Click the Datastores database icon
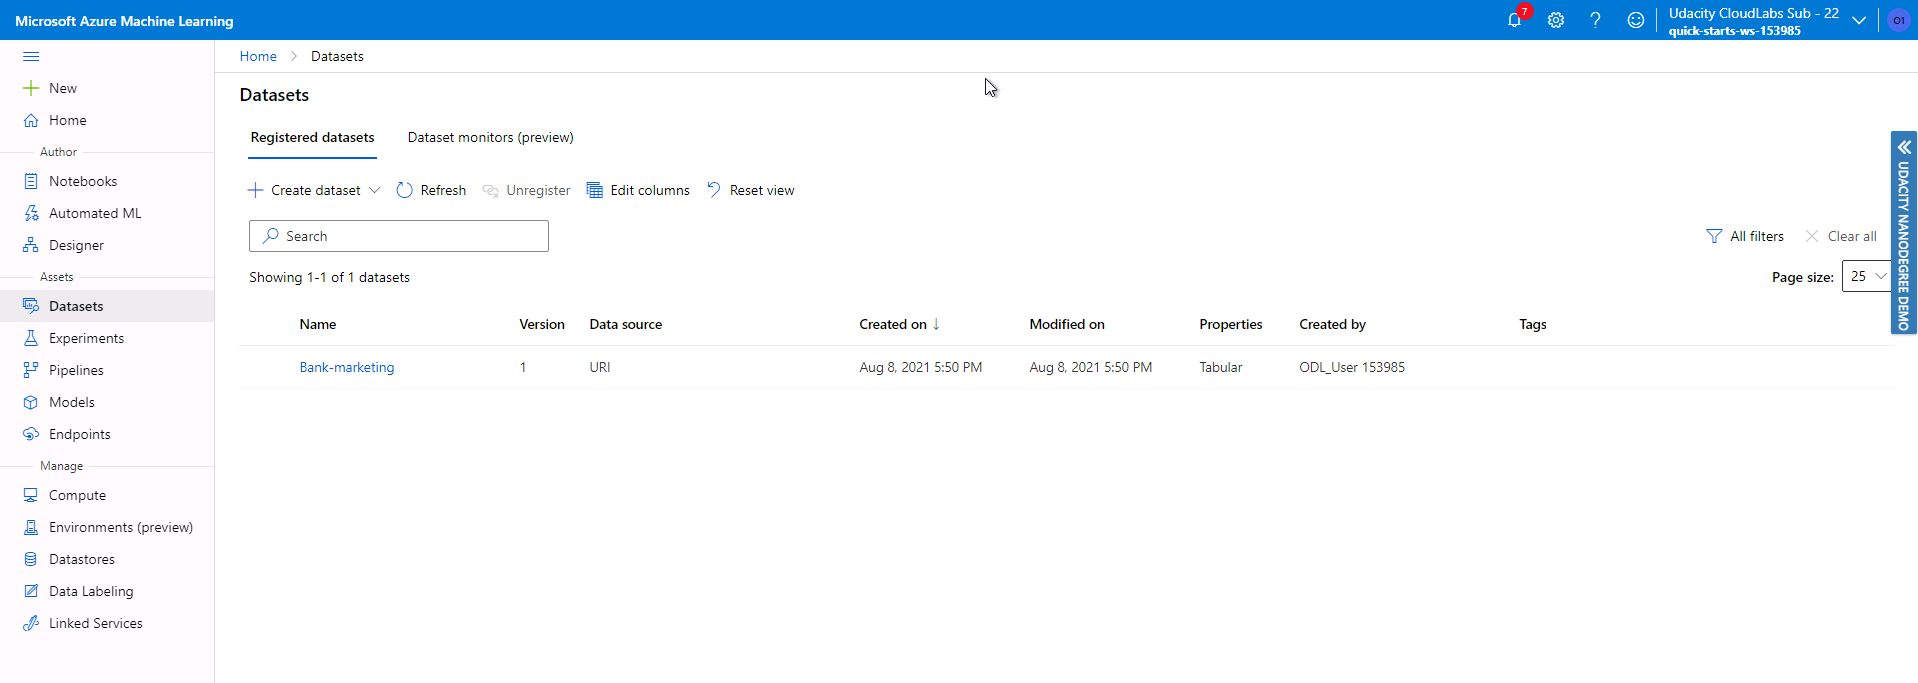This screenshot has width=1918, height=683. click(x=31, y=559)
